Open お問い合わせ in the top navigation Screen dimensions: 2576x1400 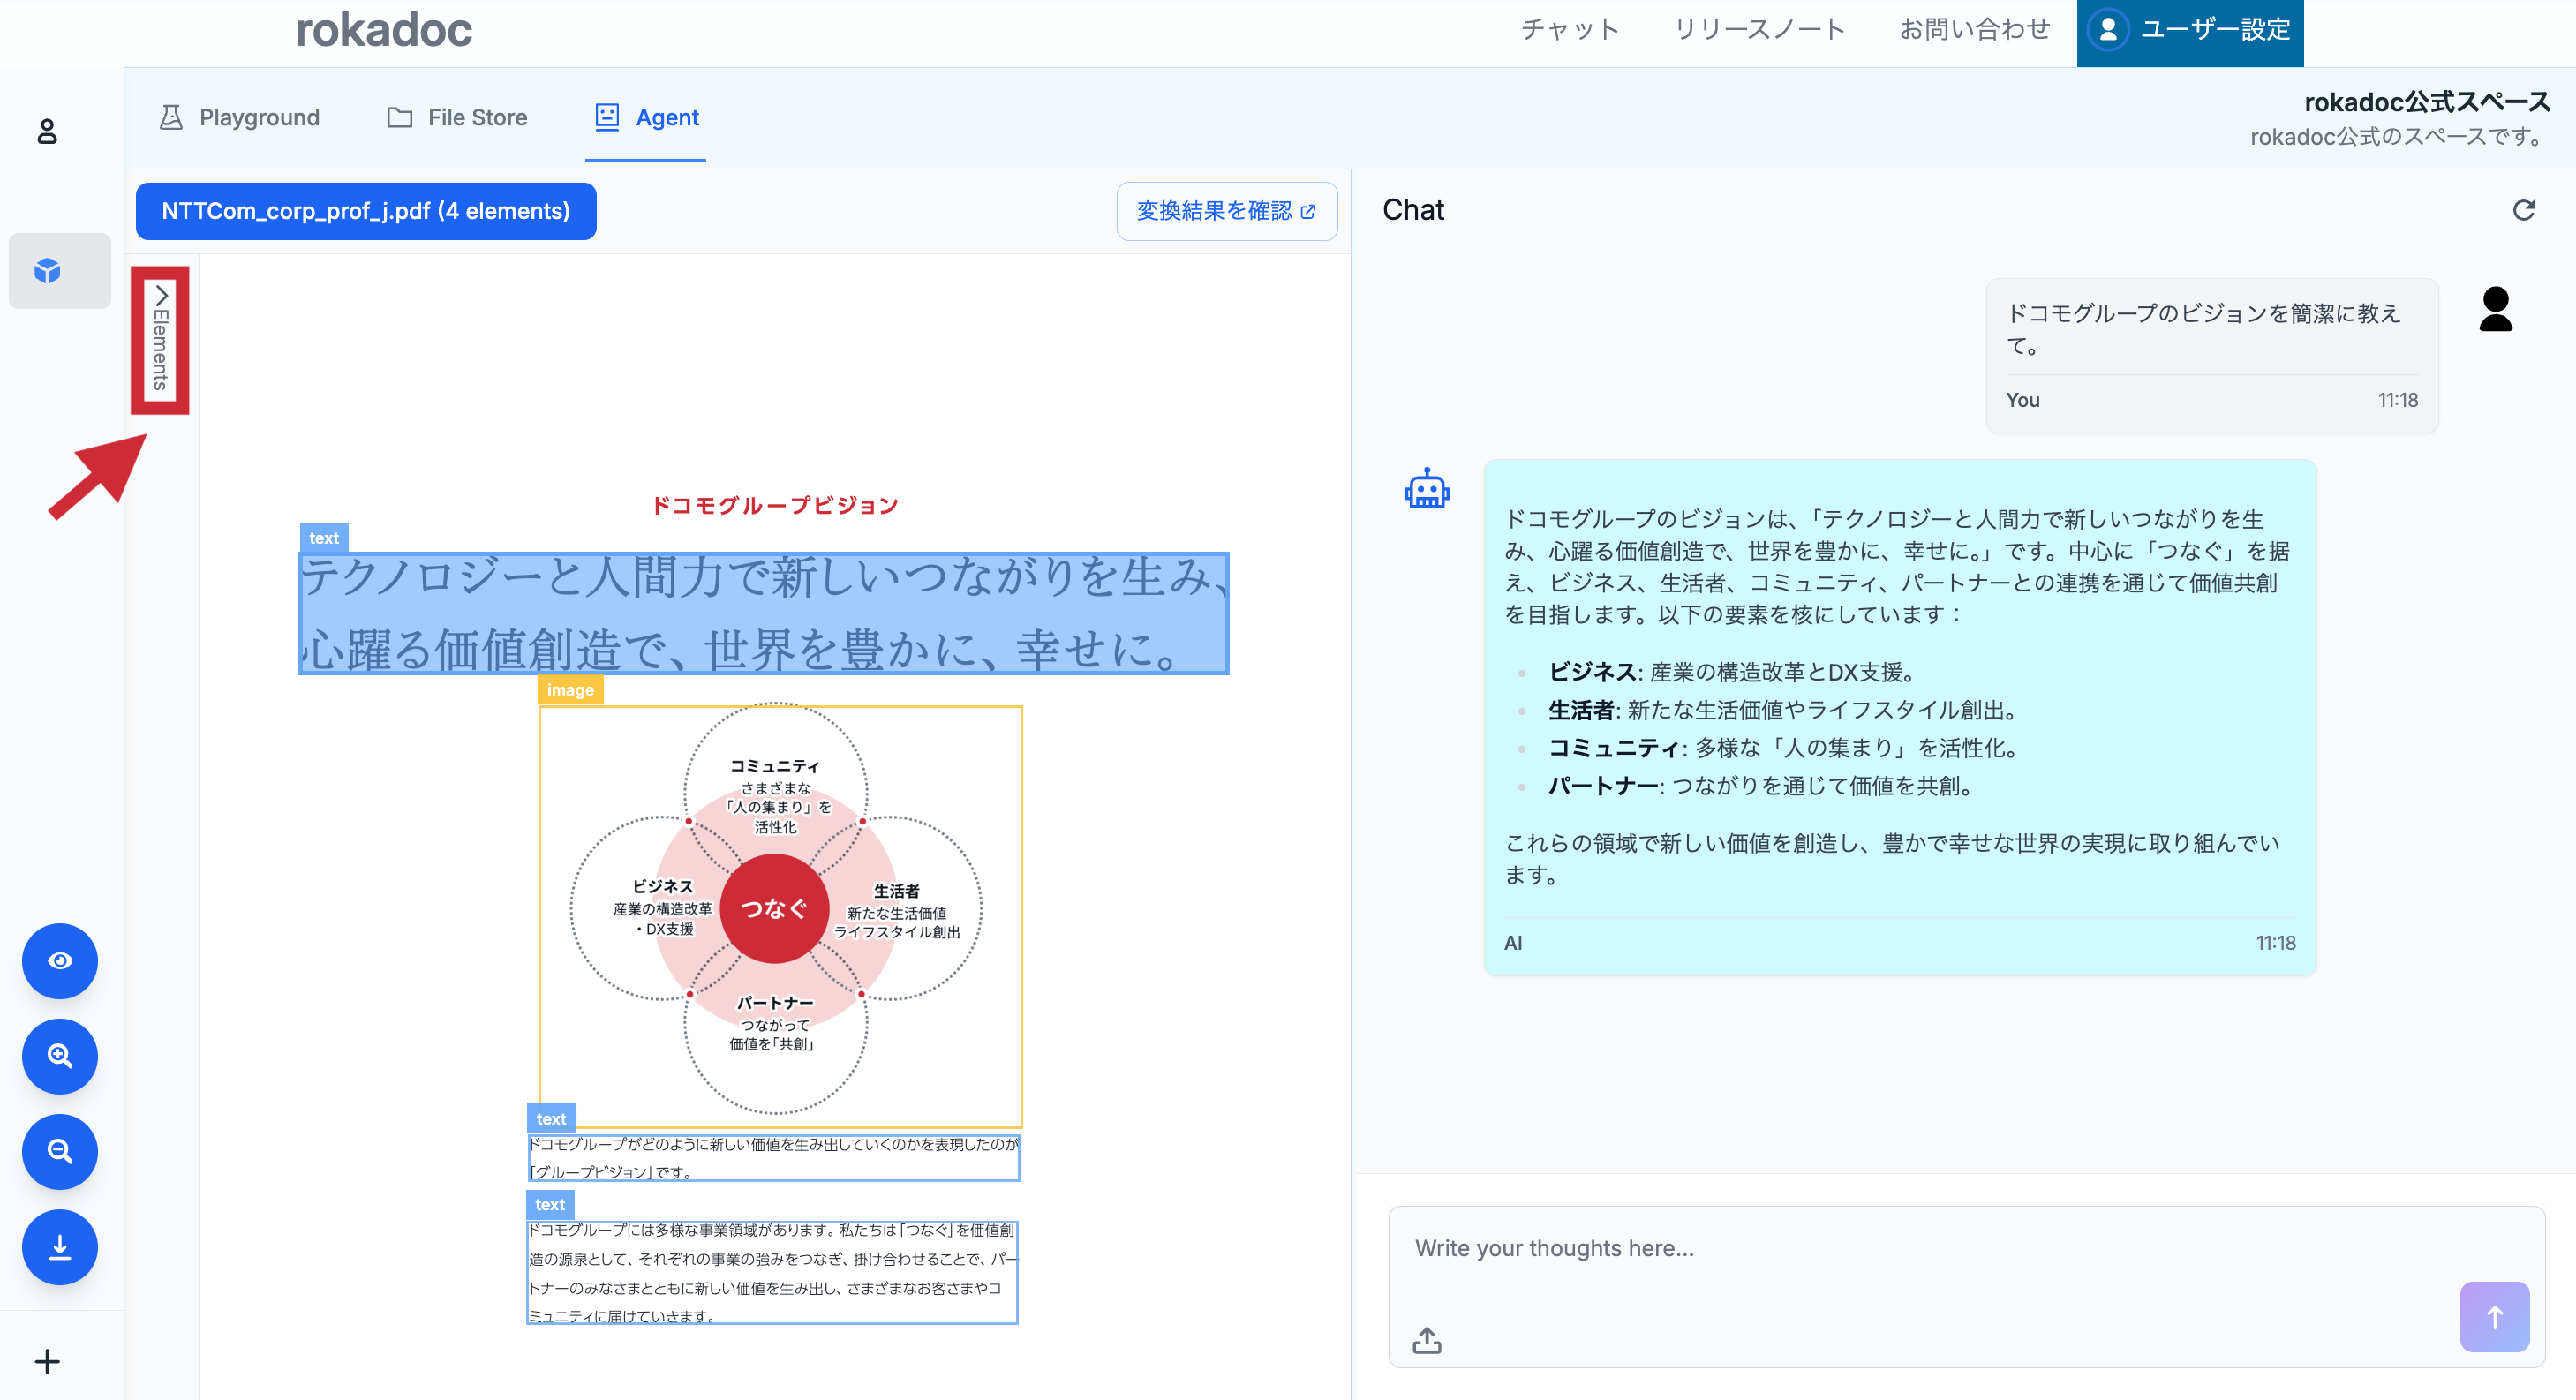[x=1974, y=30]
